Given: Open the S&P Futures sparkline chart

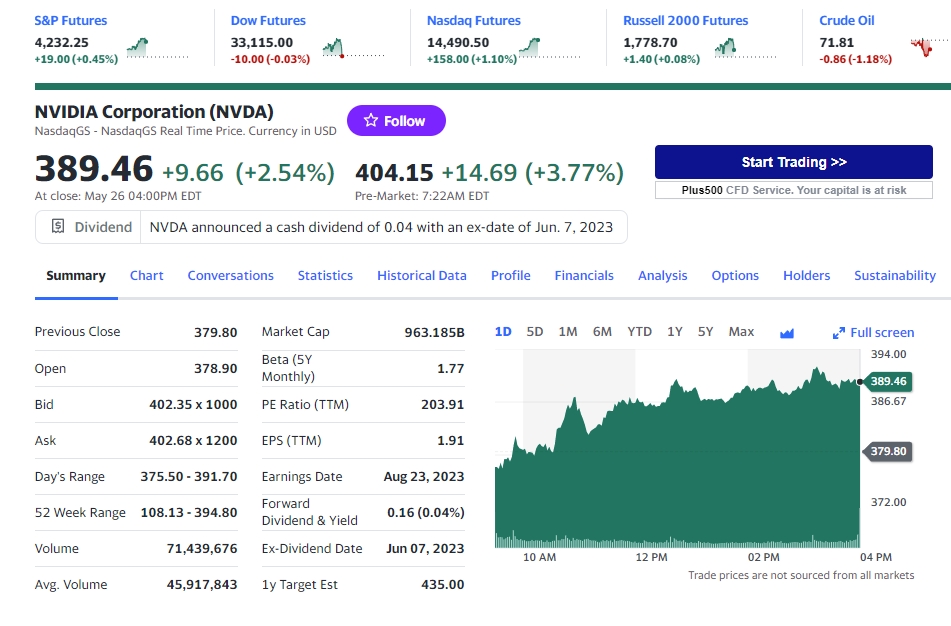Looking at the screenshot, I should 158,48.
